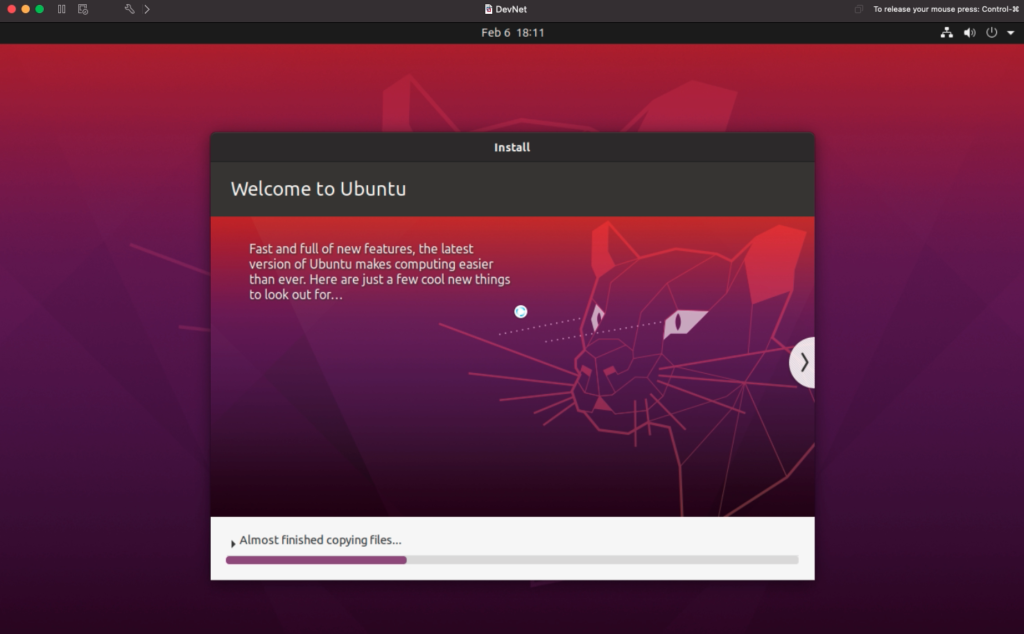
Task: Pause the virtual machine with the pause icon
Action: [61, 9]
